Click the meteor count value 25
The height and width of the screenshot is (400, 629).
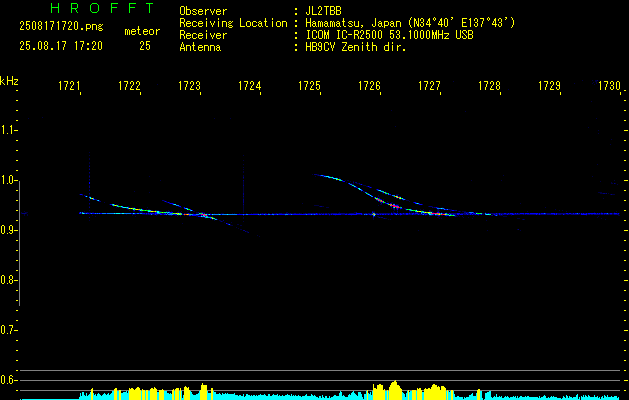click(145, 46)
